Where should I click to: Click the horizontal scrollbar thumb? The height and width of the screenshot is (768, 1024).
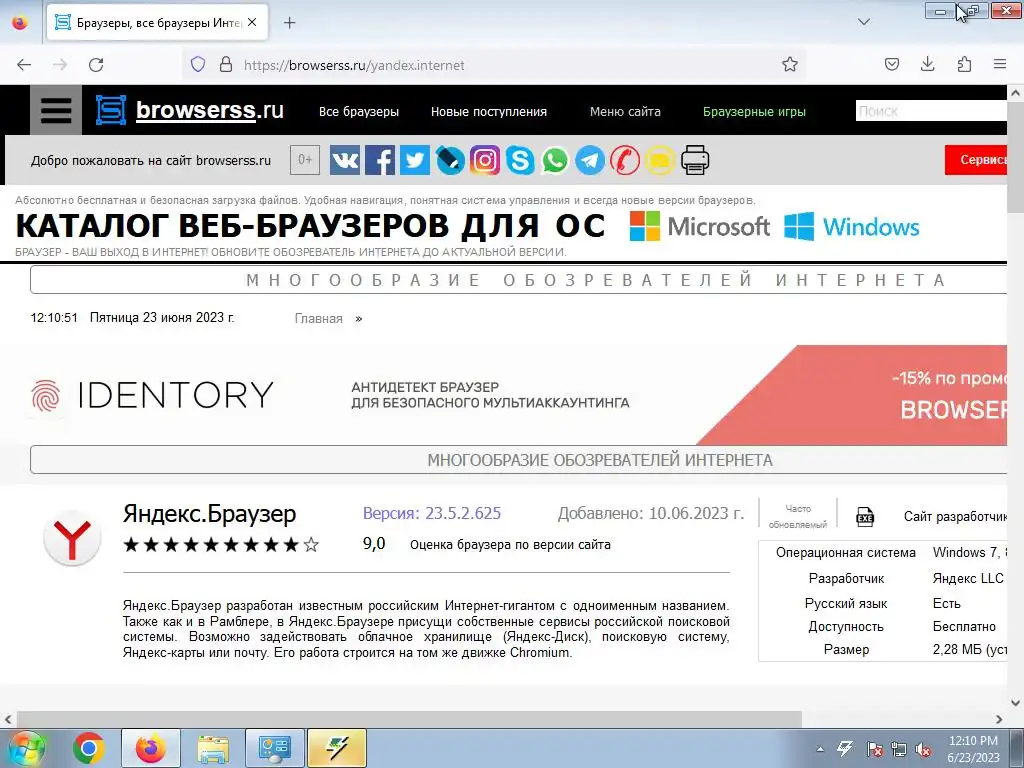pos(409,719)
